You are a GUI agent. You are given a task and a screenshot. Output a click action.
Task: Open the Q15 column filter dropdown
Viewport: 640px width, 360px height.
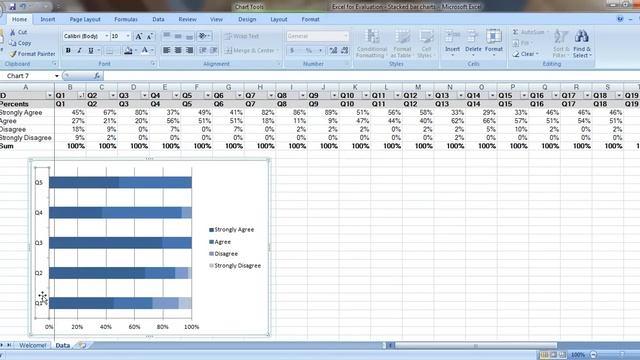click(524, 96)
